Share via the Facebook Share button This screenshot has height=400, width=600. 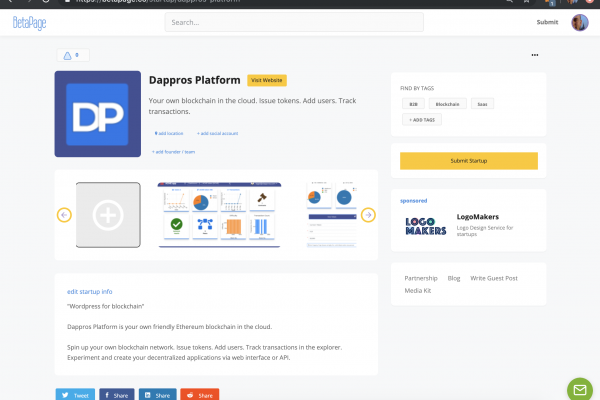pos(117,395)
